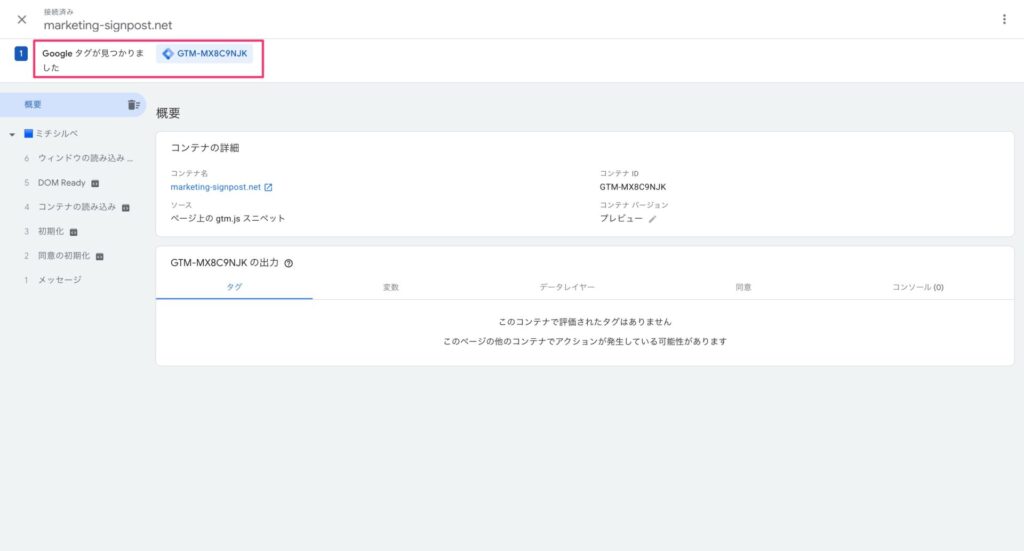Click the external link icon beside container name
The width and height of the screenshot is (1024, 551).
(268, 187)
